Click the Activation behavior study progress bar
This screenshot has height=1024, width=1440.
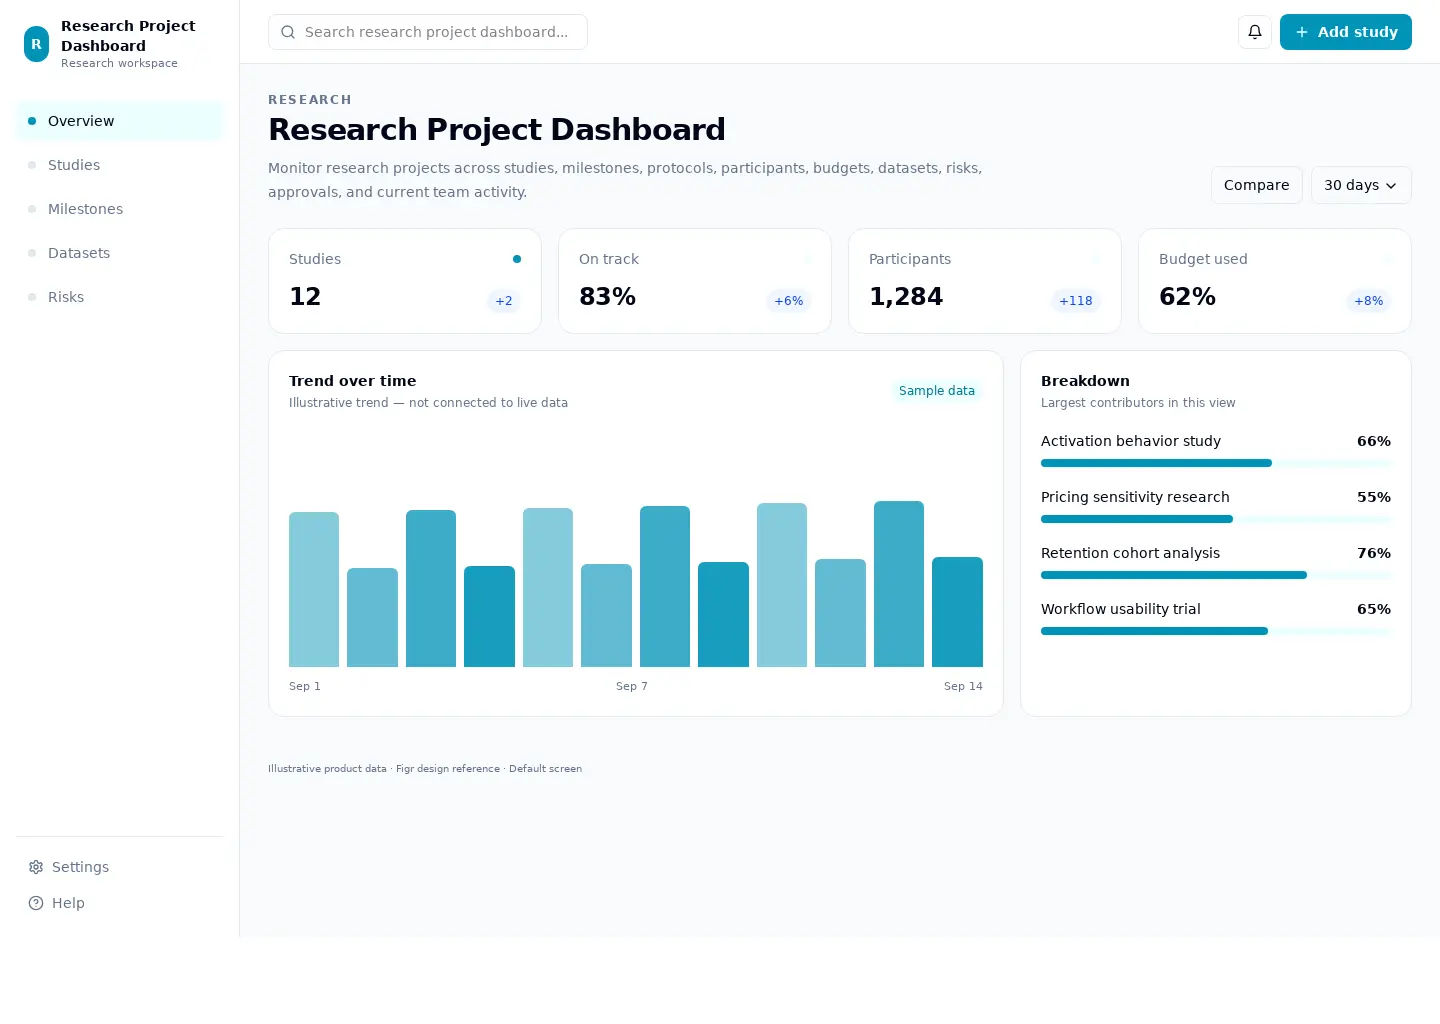pyautogui.click(x=1216, y=463)
